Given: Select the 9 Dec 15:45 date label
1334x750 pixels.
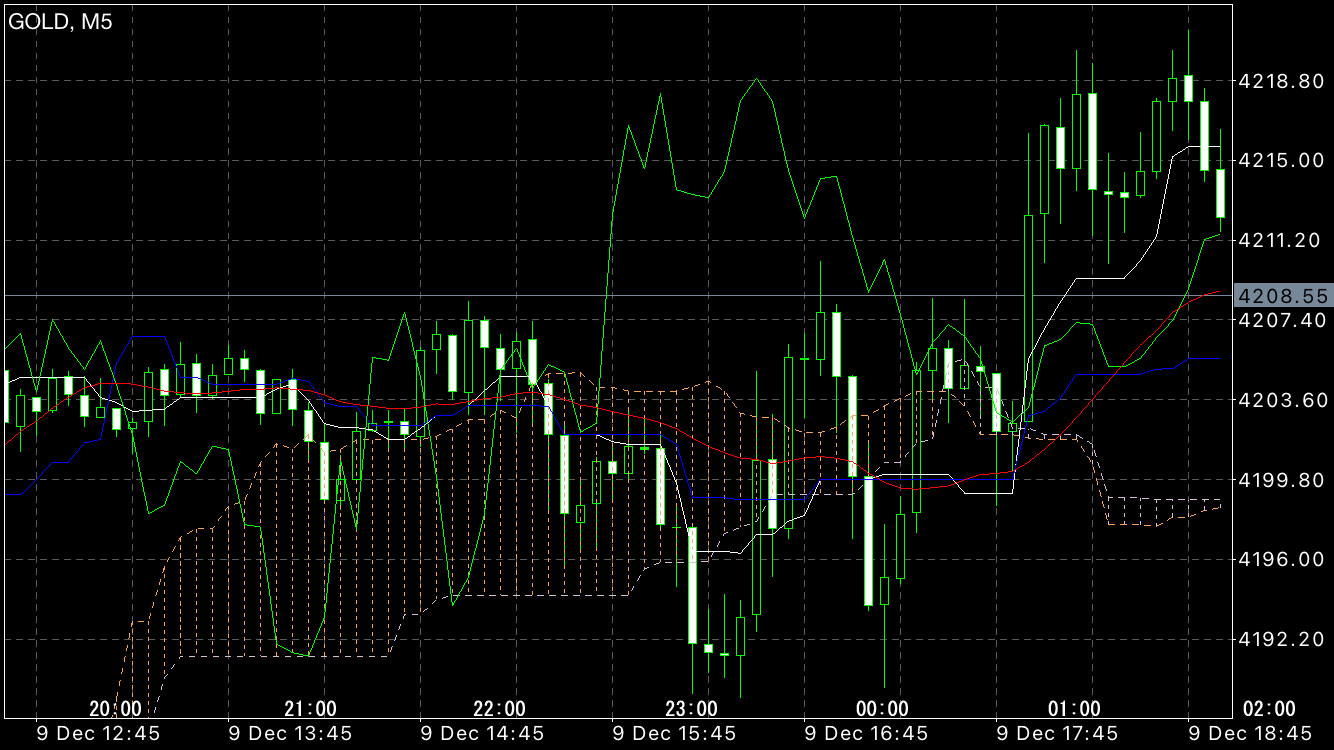Looking at the screenshot, I should click(675, 734).
